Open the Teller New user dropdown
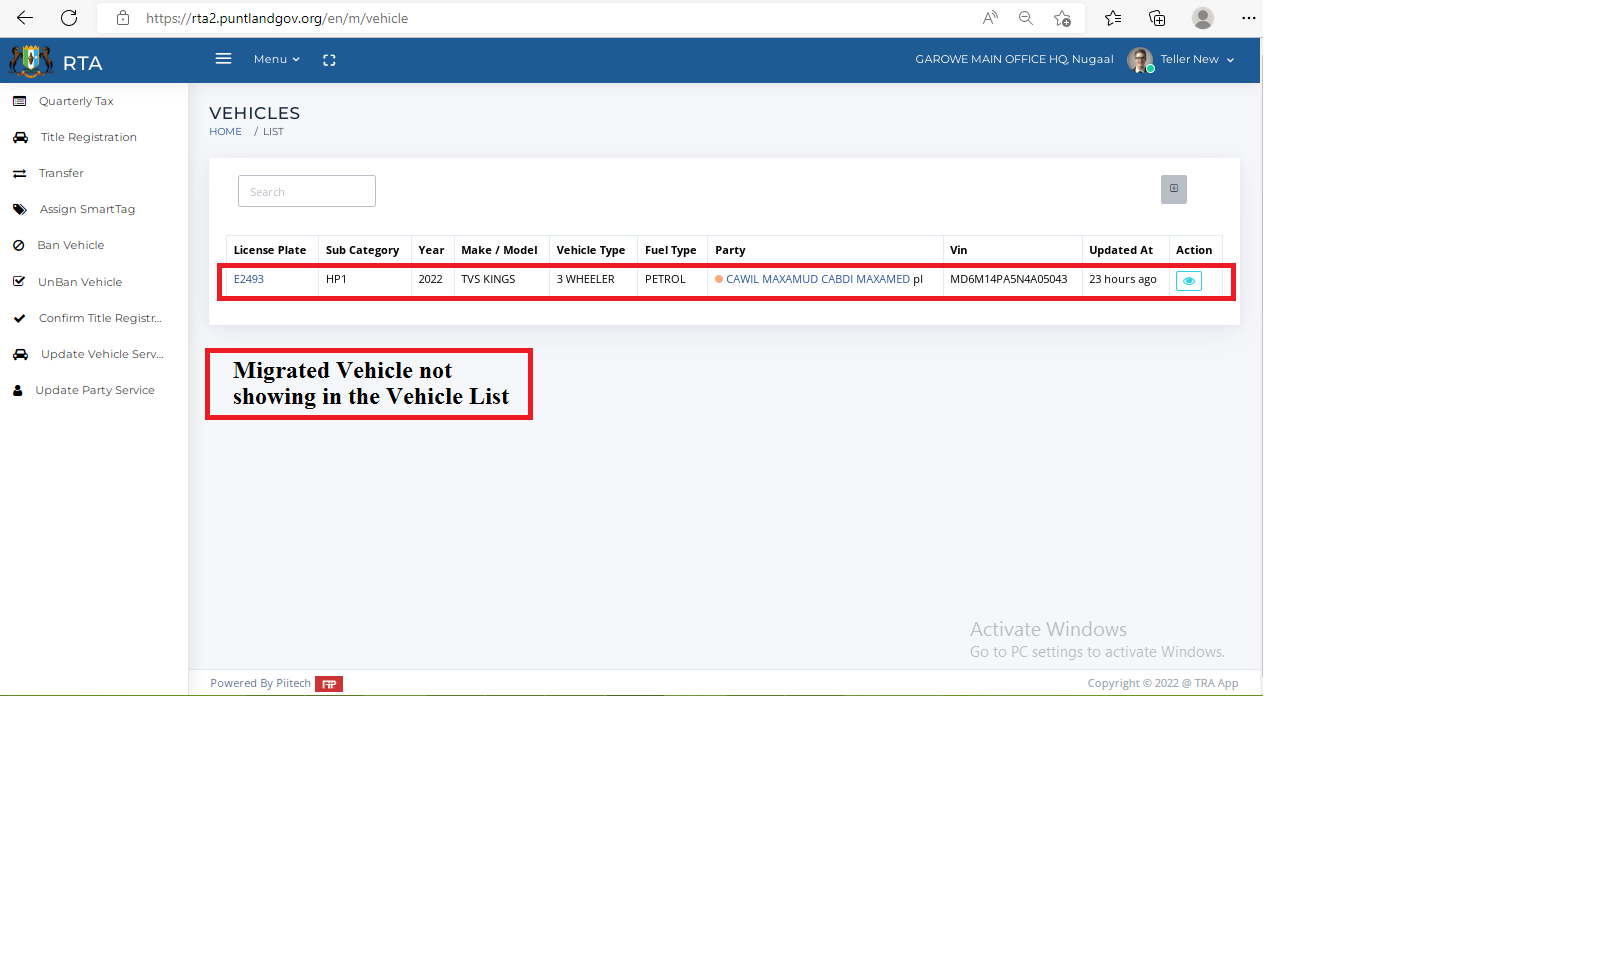The width and height of the screenshot is (1624, 956). tap(1197, 59)
